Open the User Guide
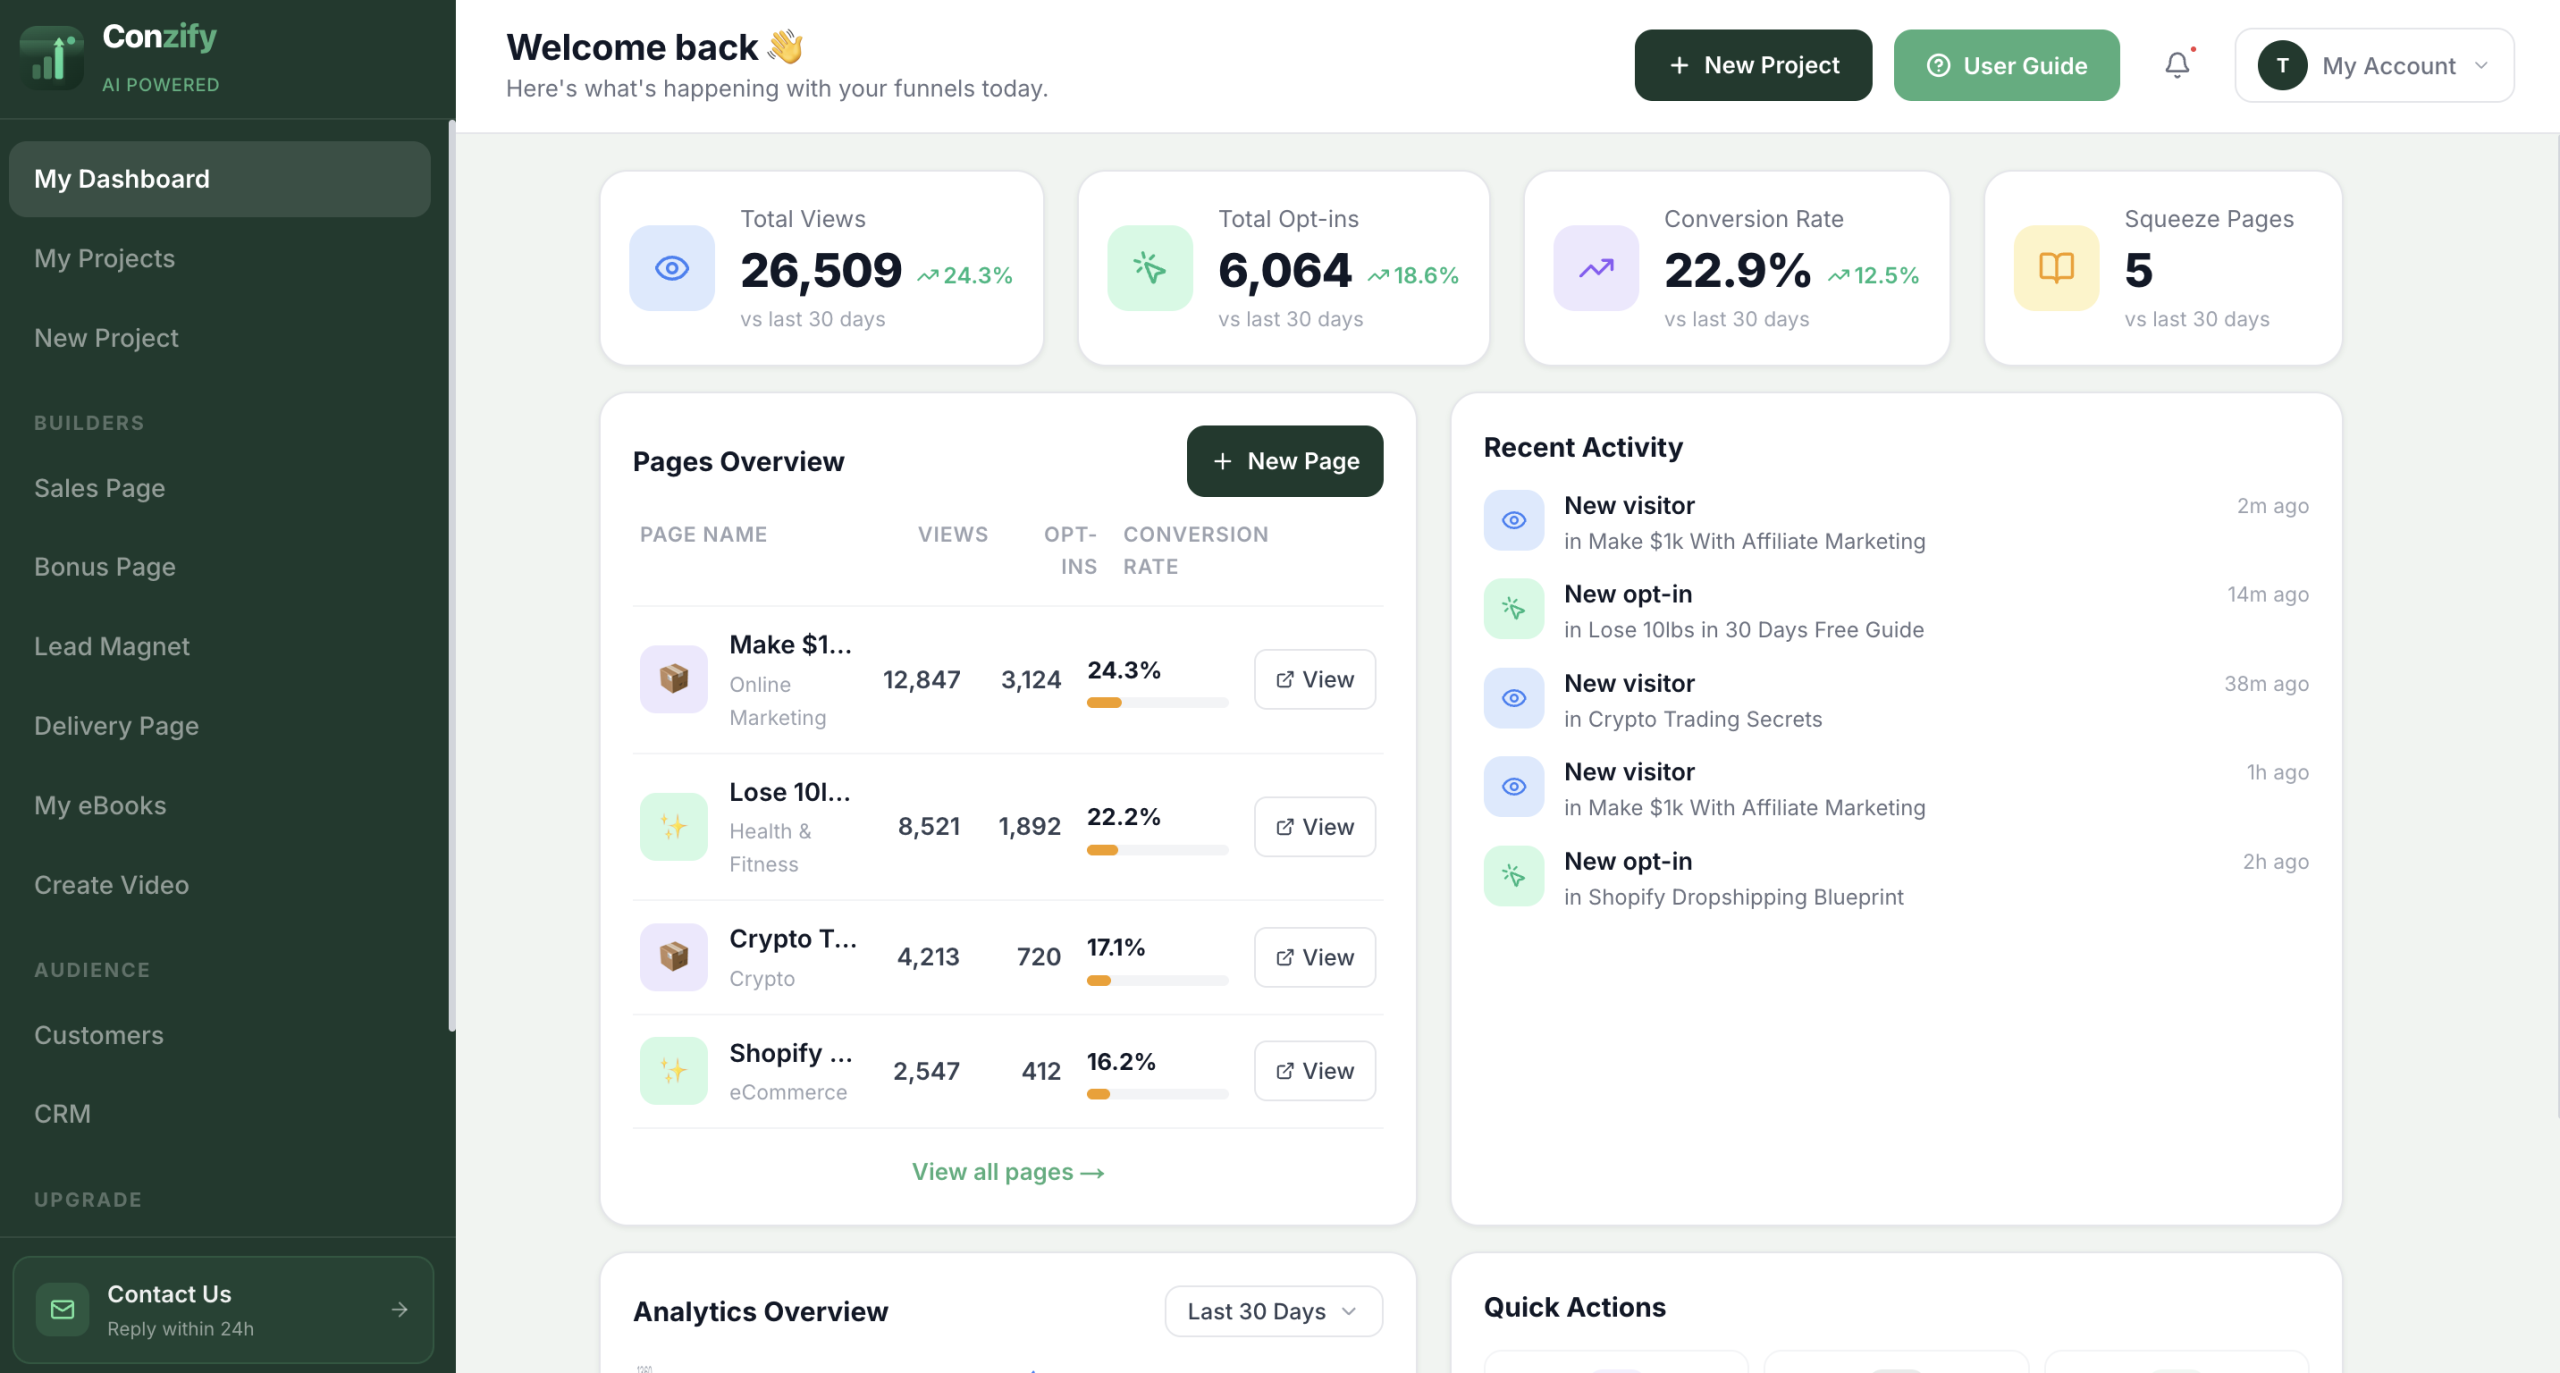This screenshot has height=1373, width=2560. [x=2006, y=65]
